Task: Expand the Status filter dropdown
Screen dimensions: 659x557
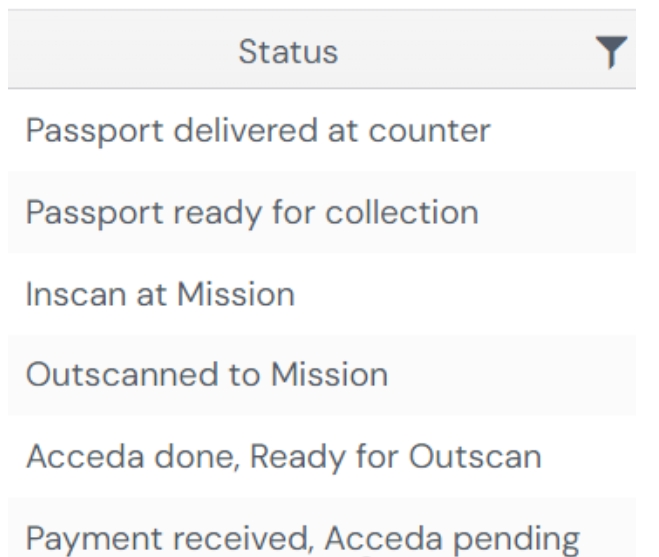Action: (619, 53)
